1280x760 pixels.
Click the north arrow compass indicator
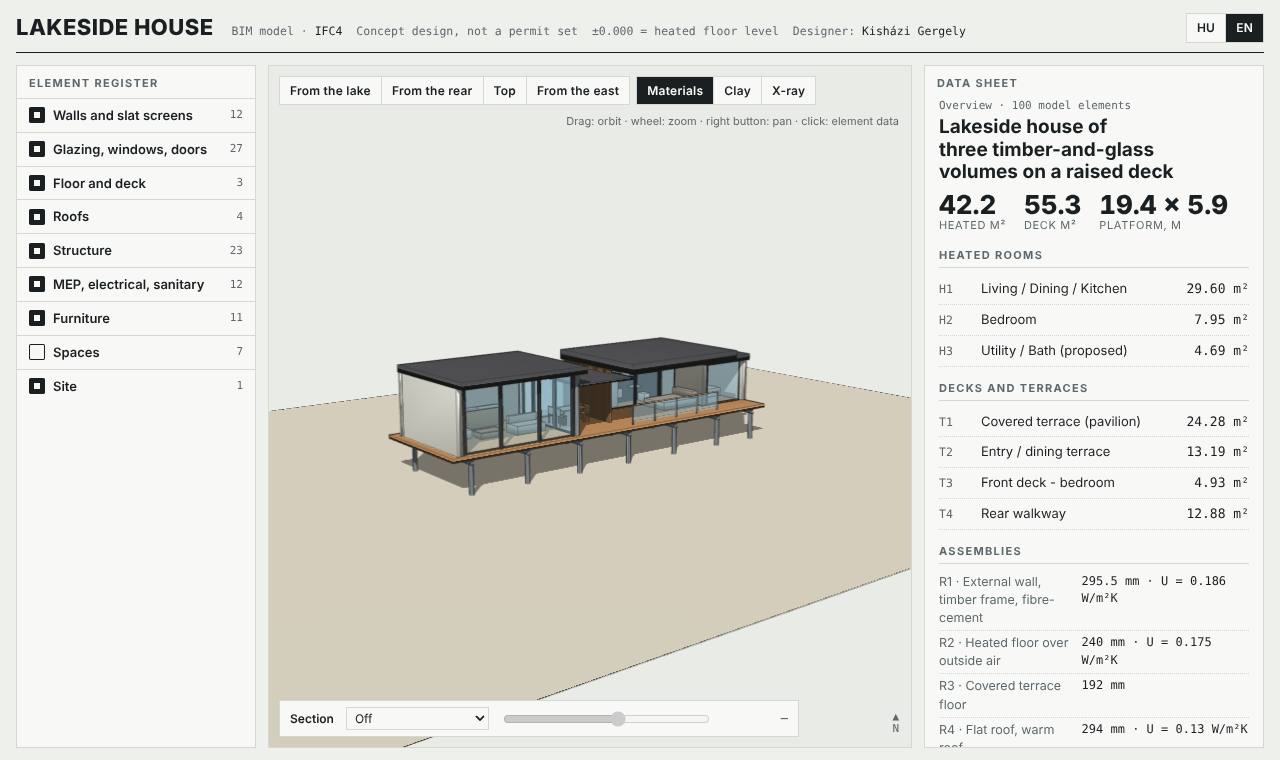coord(895,723)
